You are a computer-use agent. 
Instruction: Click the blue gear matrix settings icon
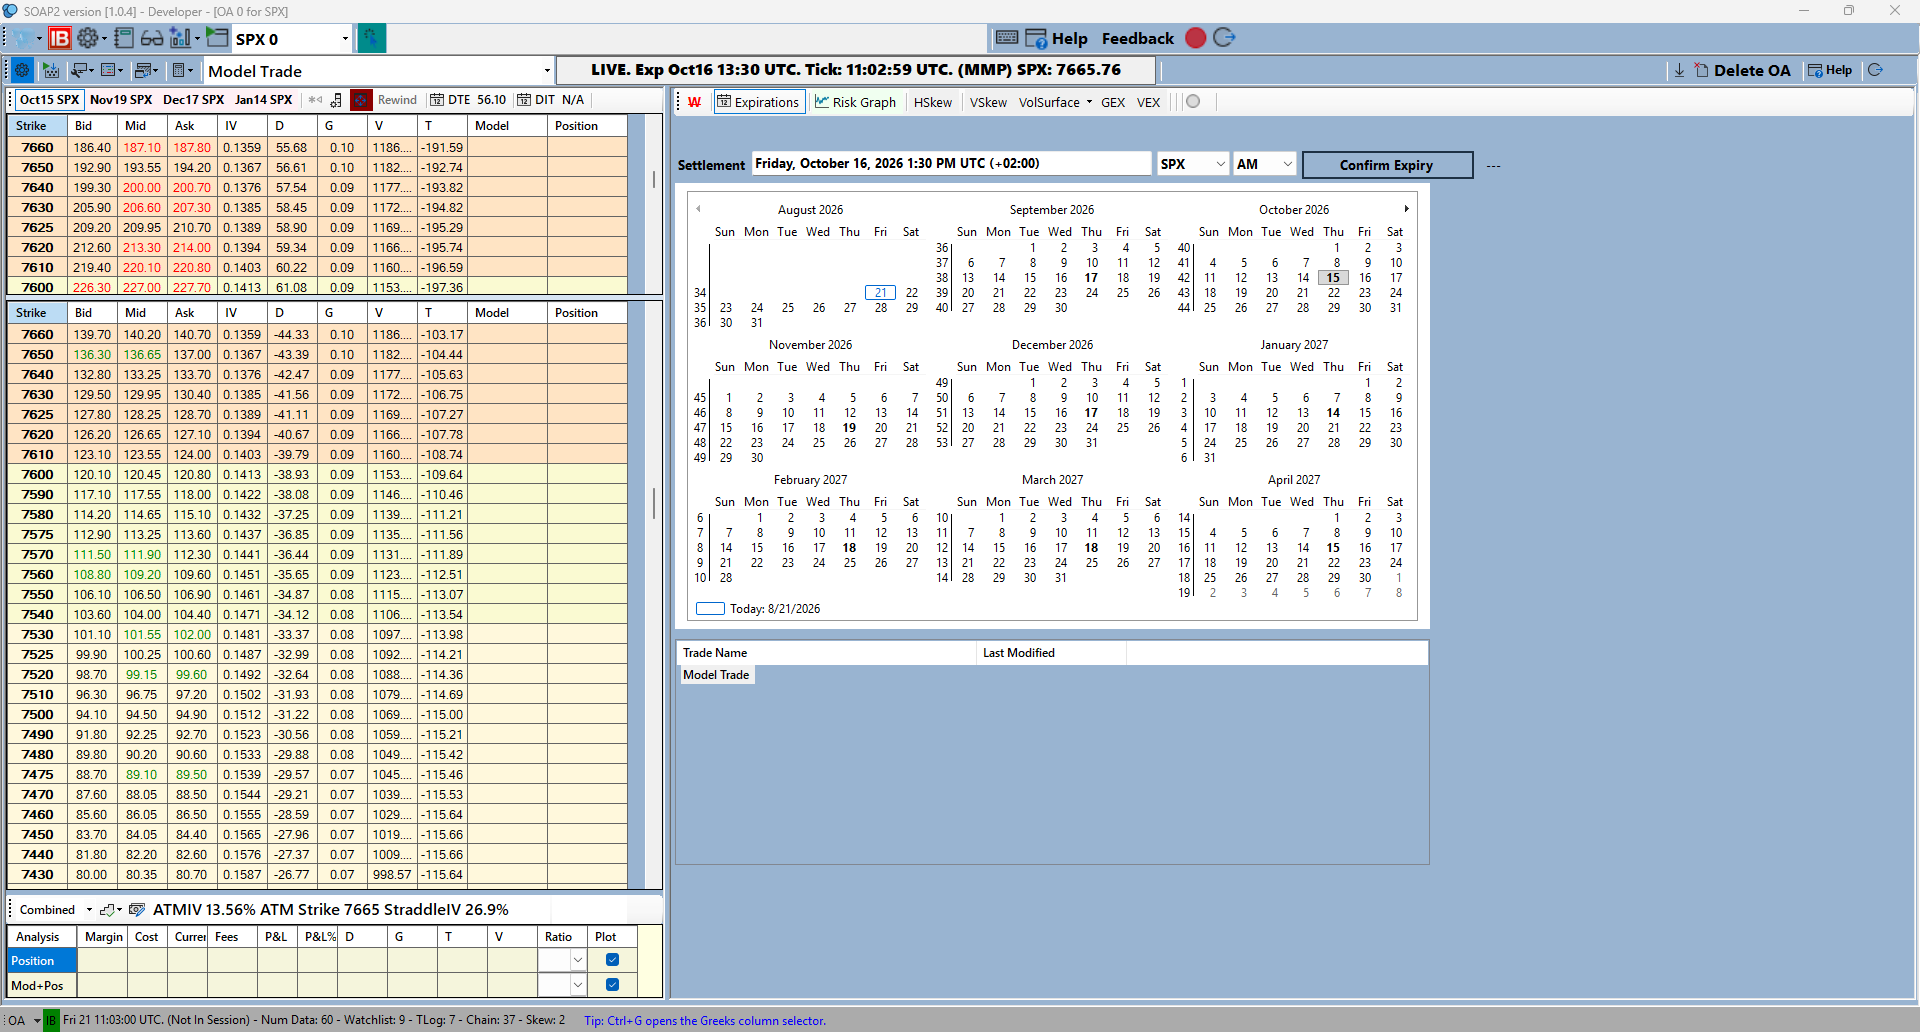(x=21, y=71)
